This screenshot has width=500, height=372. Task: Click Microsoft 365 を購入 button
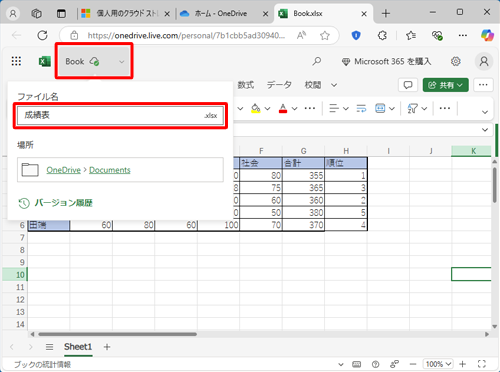tap(387, 61)
